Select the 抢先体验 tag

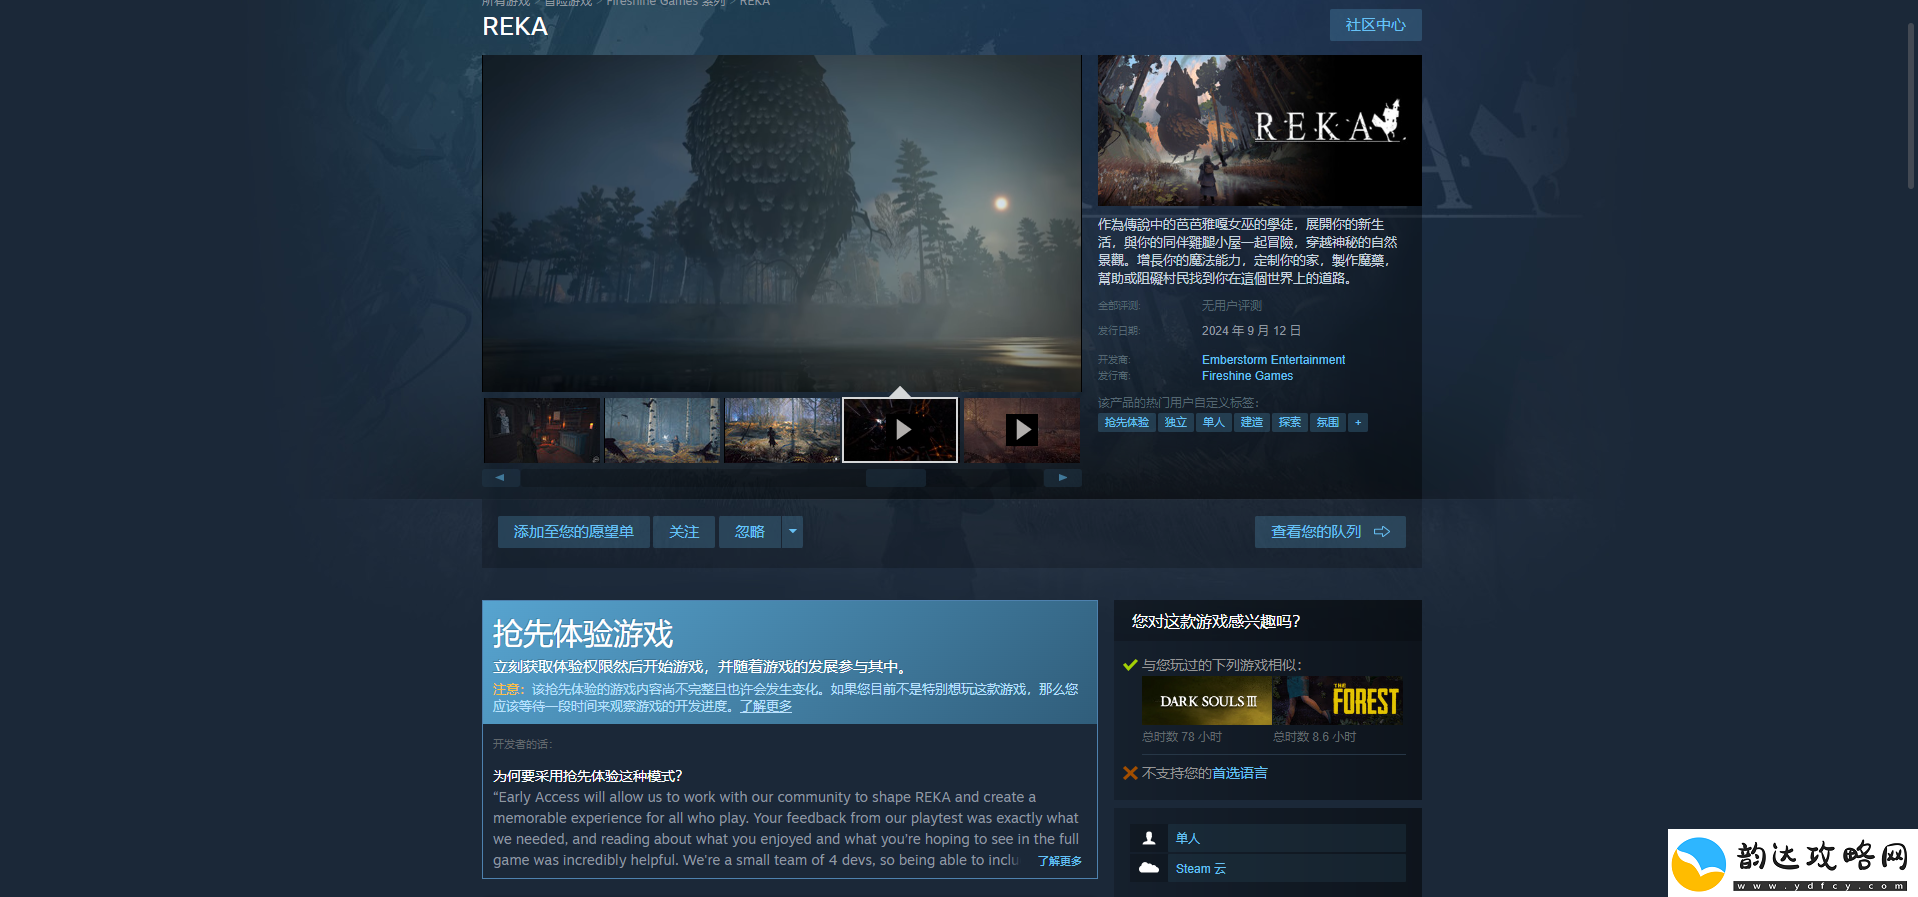1126,422
